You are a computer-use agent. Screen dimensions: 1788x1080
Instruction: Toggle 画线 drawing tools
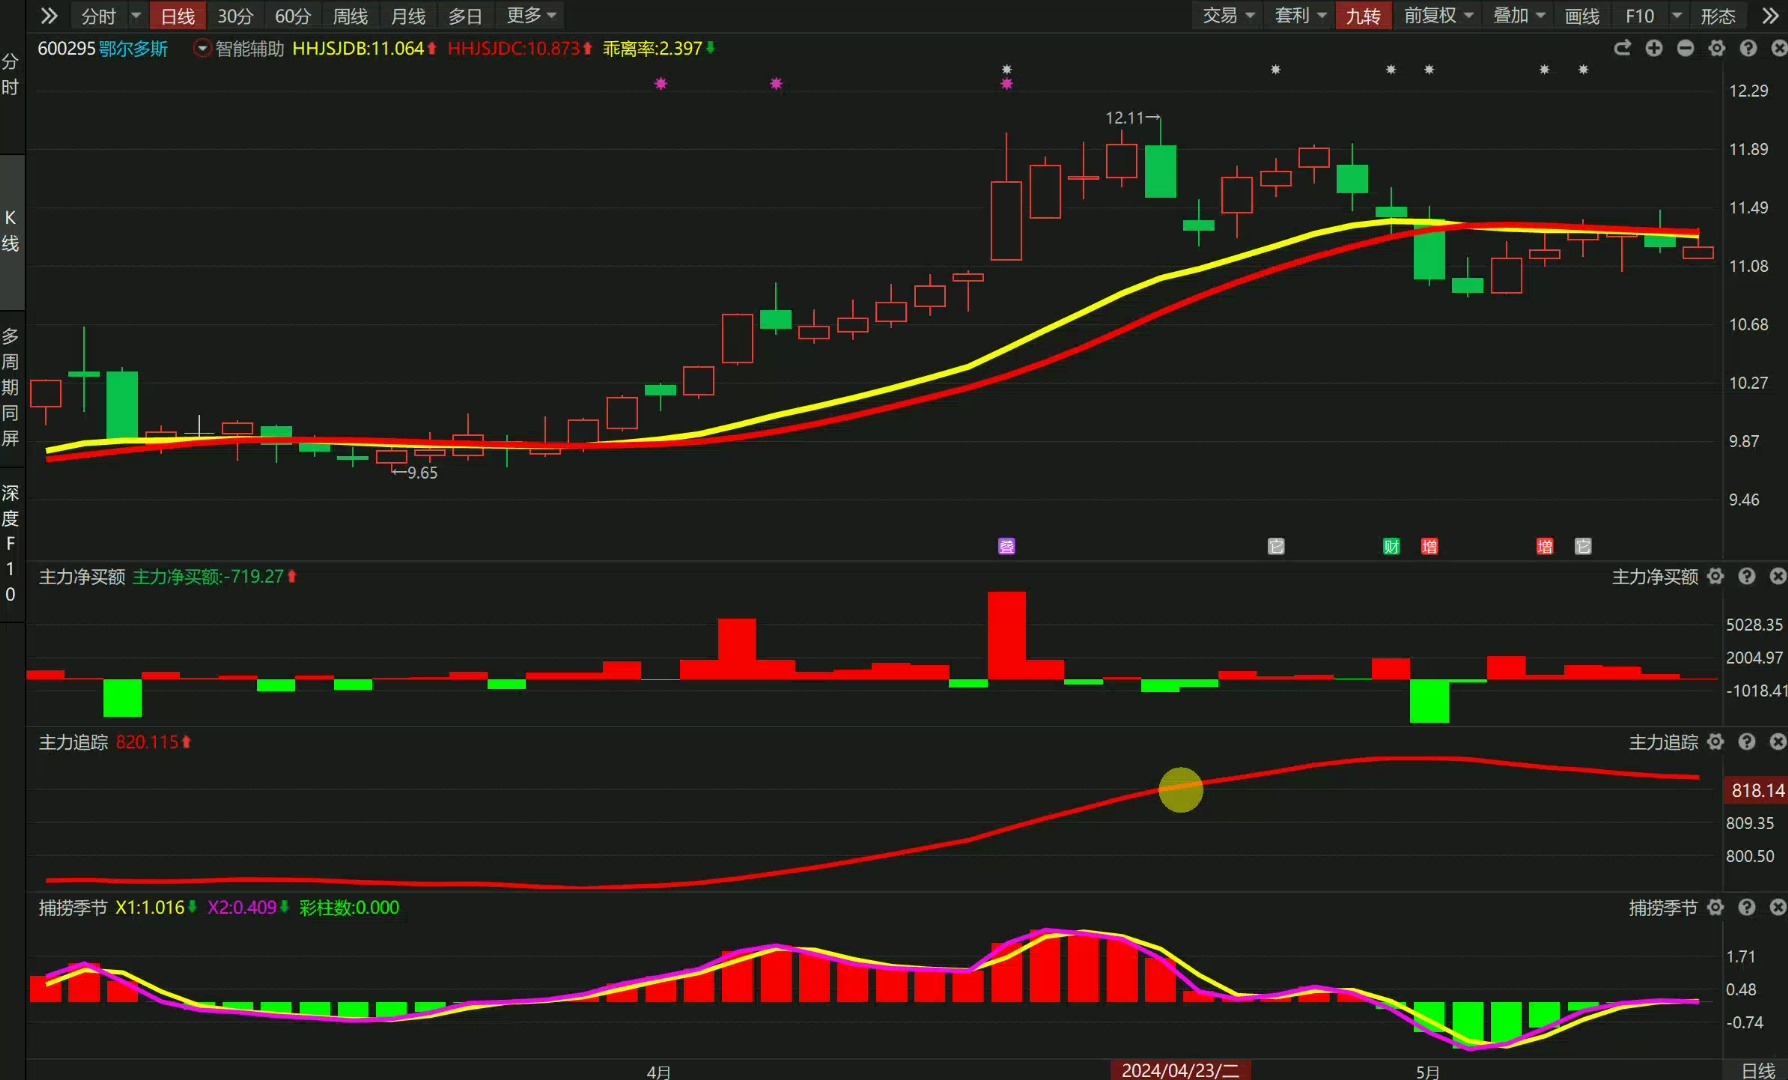tap(1582, 16)
